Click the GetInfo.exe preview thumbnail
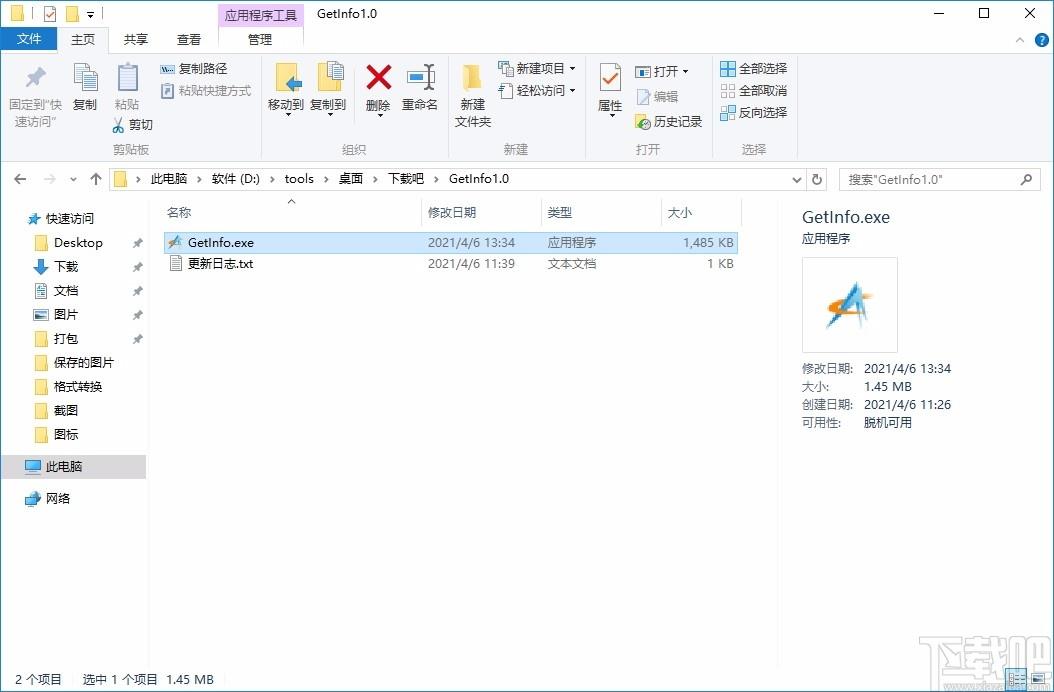Viewport: 1054px width, 692px height. tap(850, 305)
